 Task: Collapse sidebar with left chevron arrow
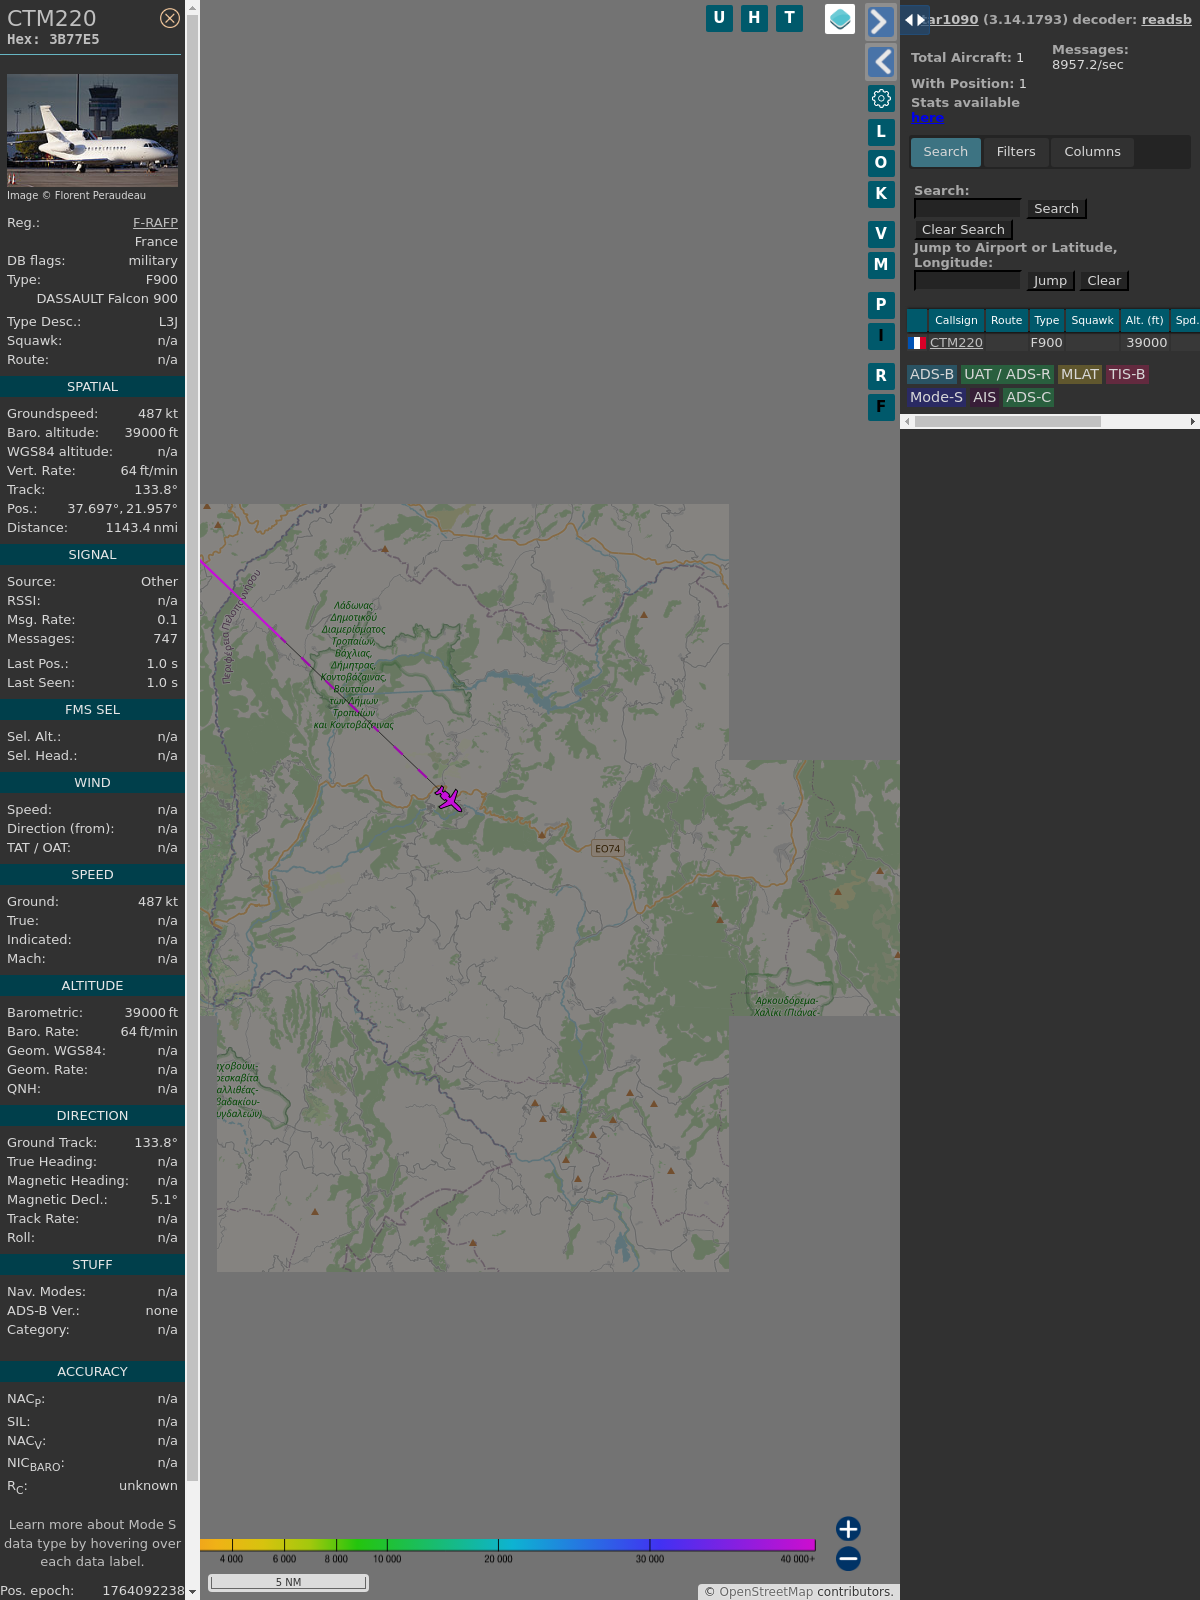coord(880,62)
